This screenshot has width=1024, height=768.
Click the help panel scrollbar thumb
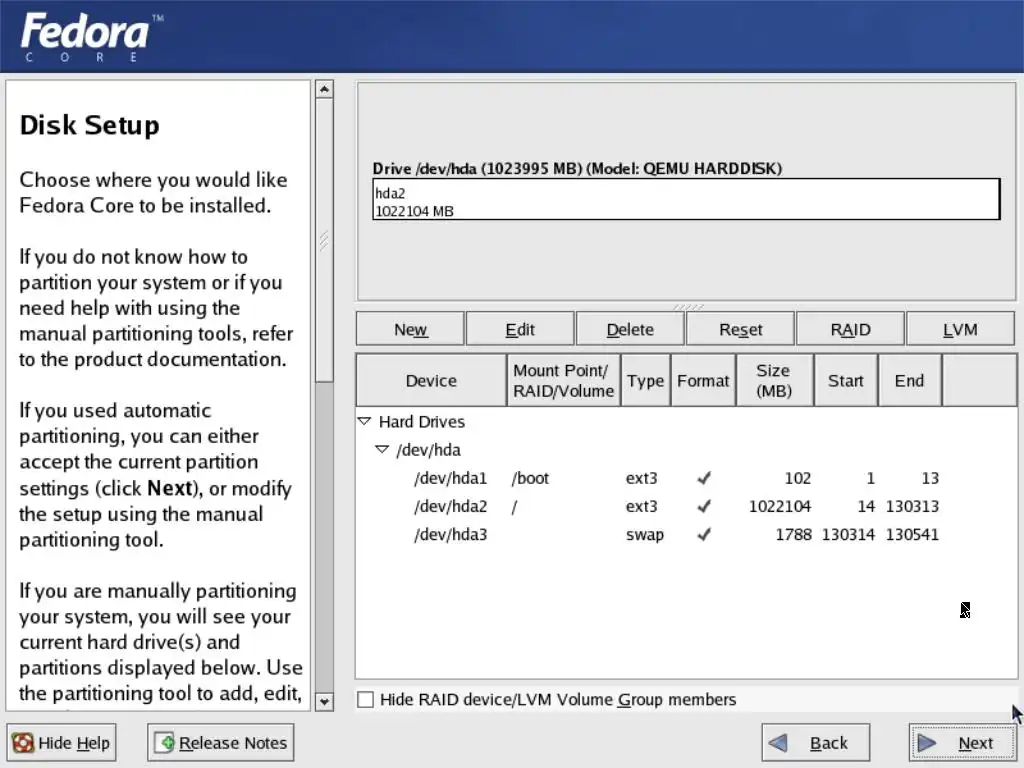click(x=324, y=240)
